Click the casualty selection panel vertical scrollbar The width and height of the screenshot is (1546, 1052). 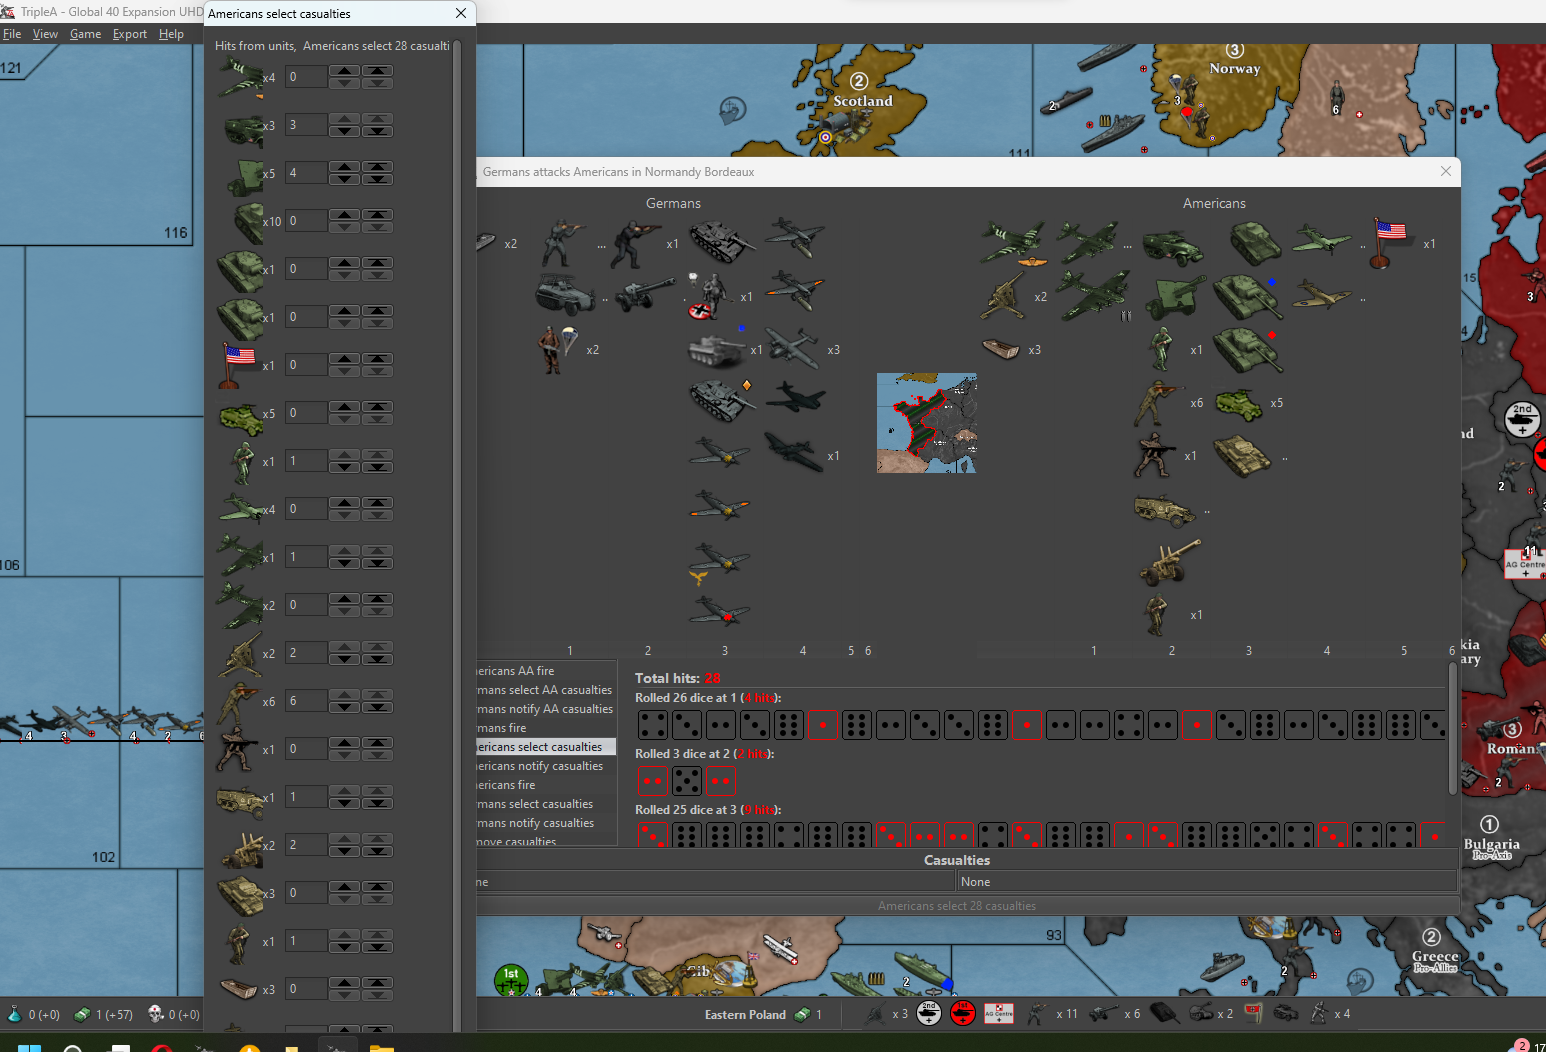click(457, 535)
